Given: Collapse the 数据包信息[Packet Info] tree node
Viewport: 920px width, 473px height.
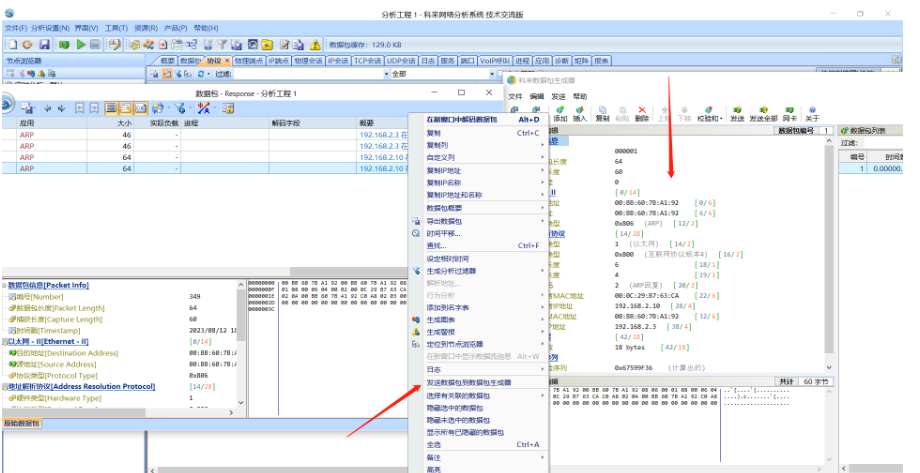Looking at the screenshot, I should (x=5, y=285).
